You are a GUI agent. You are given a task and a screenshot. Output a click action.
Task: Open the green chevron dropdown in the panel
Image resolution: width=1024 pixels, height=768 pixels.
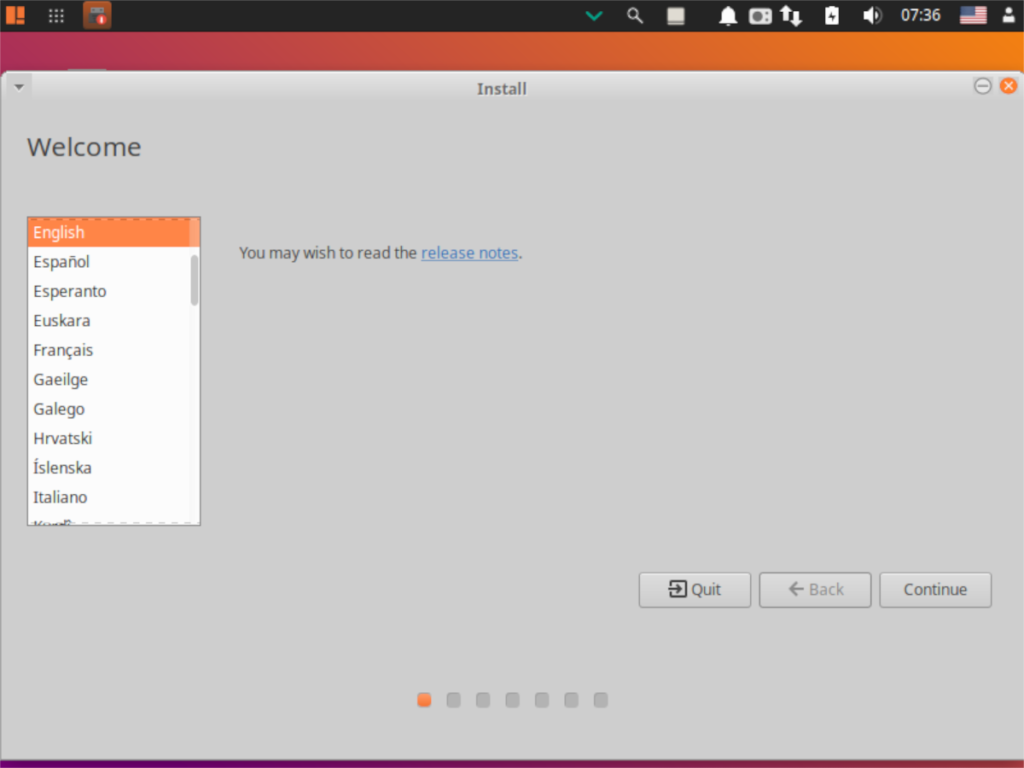coord(593,15)
